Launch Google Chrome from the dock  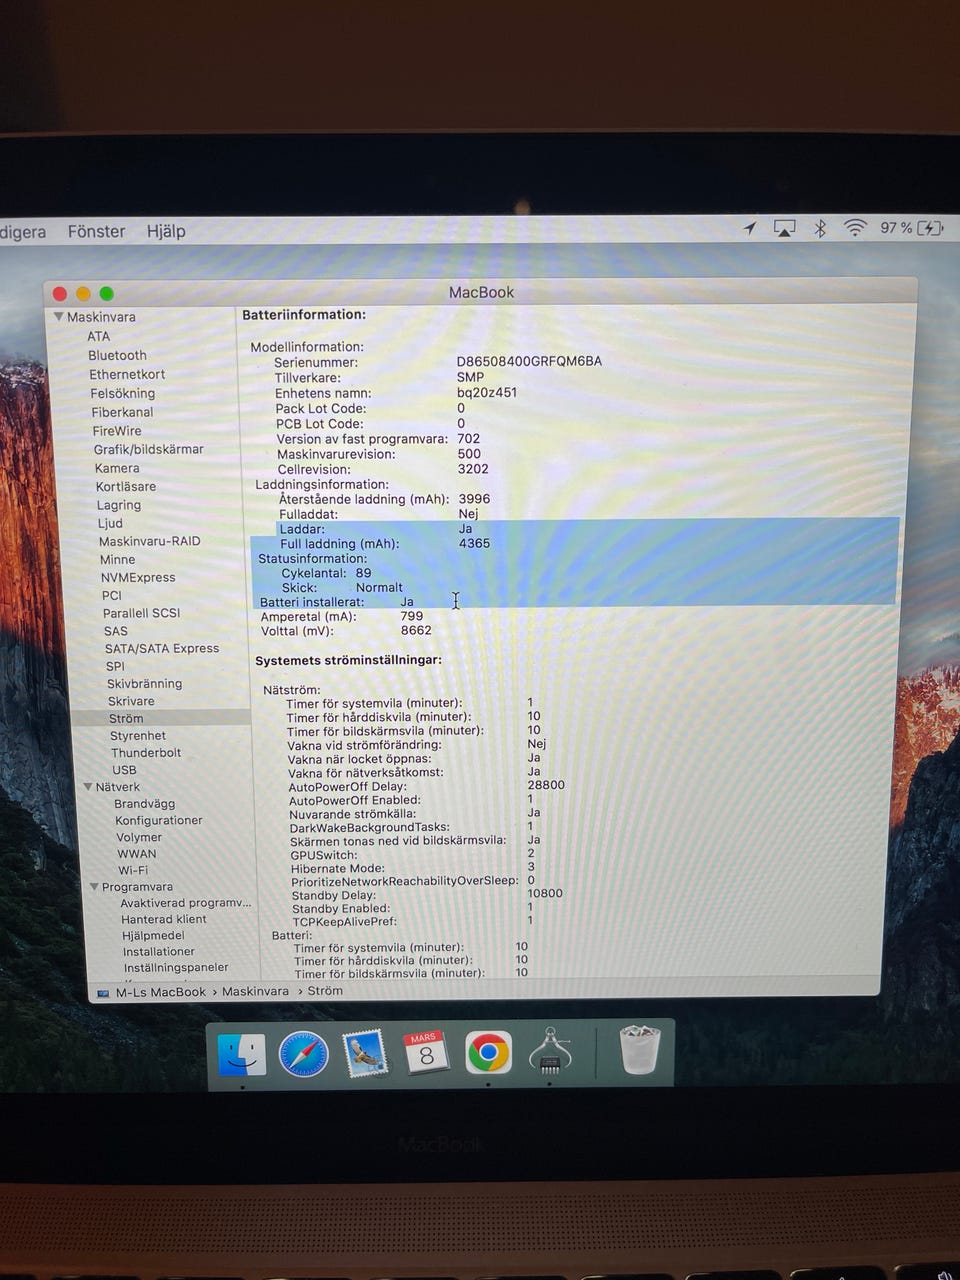coord(488,1053)
